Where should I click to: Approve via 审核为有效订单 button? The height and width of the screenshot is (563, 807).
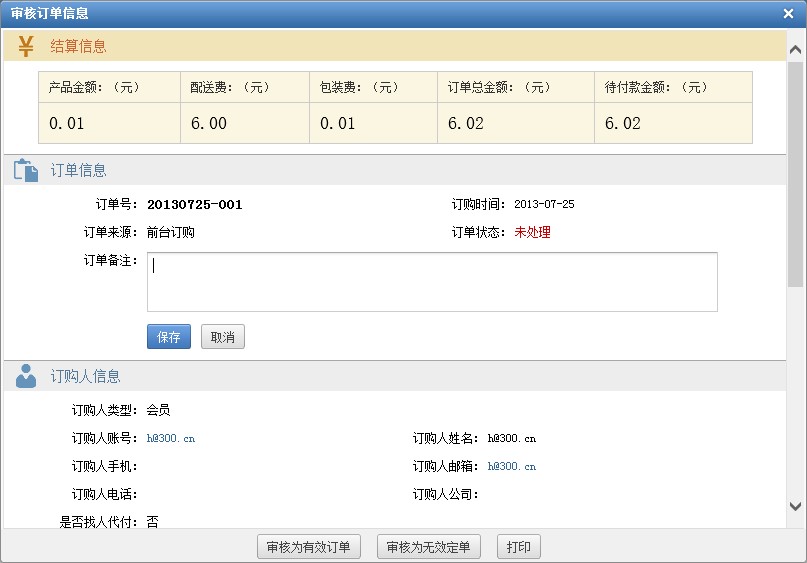point(309,547)
